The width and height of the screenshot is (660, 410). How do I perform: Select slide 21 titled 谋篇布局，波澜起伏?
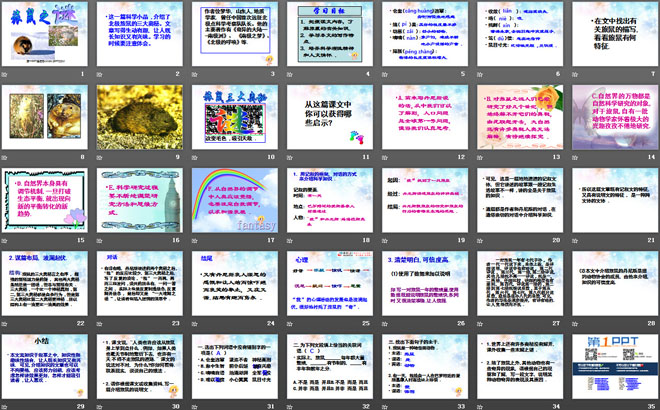(45, 284)
